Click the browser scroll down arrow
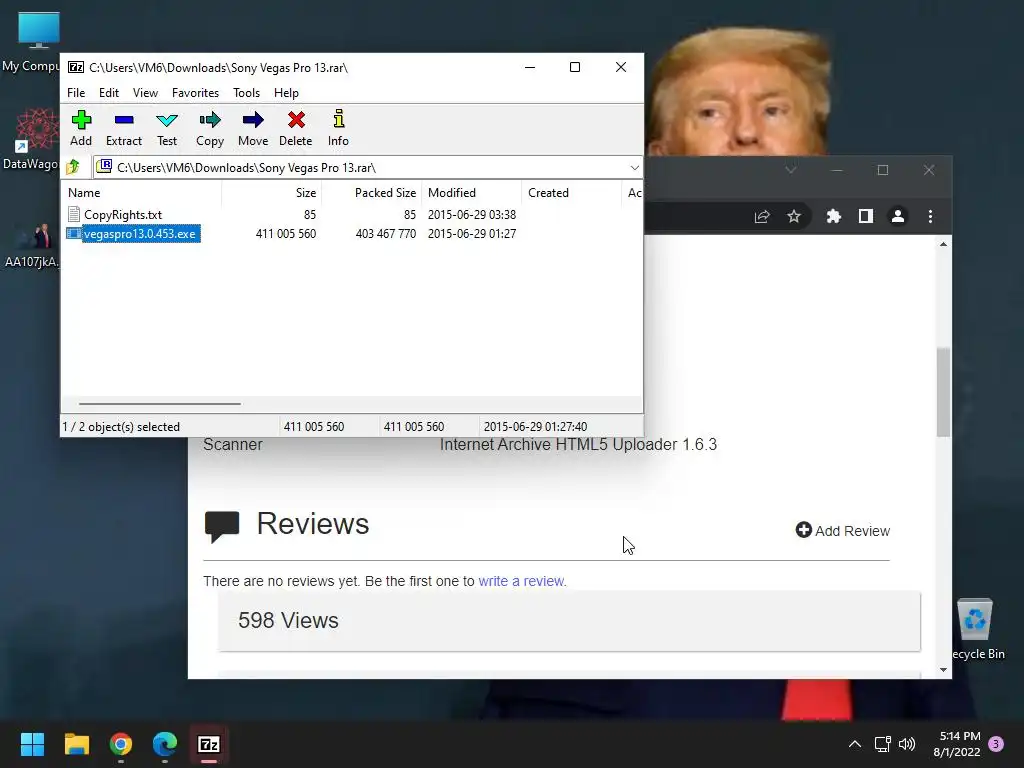 [x=943, y=669]
